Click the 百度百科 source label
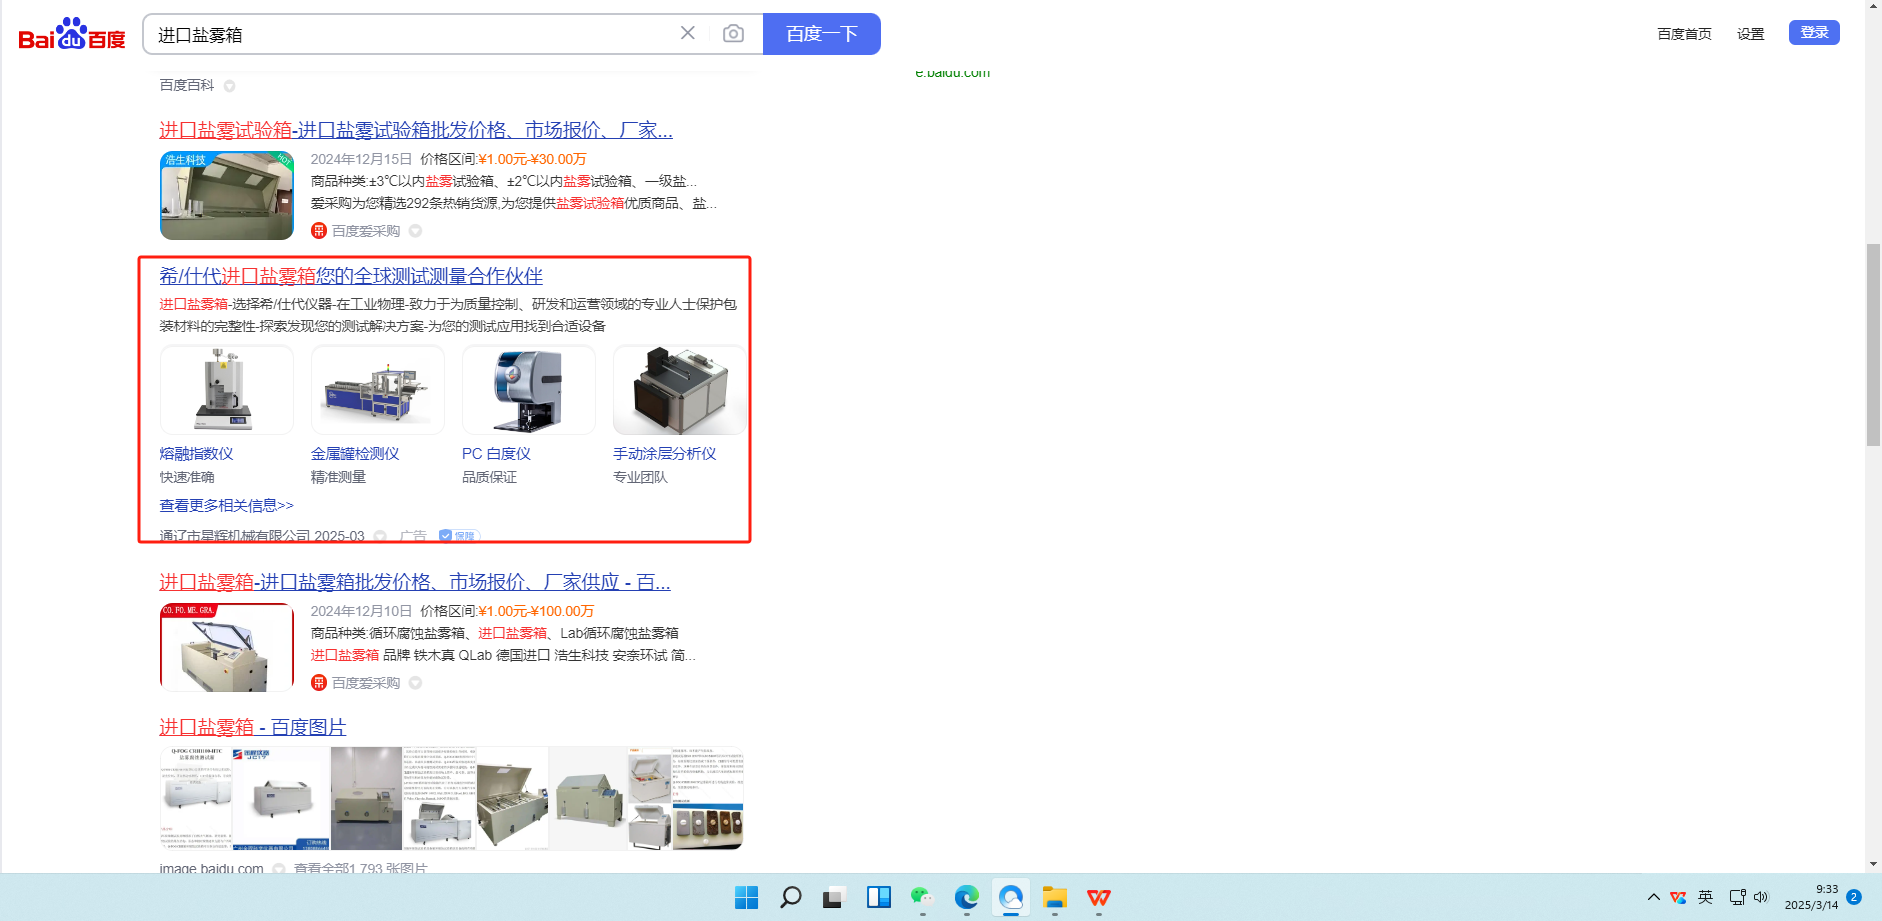The width and height of the screenshot is (1882, 921). click(x=187, y=85)
